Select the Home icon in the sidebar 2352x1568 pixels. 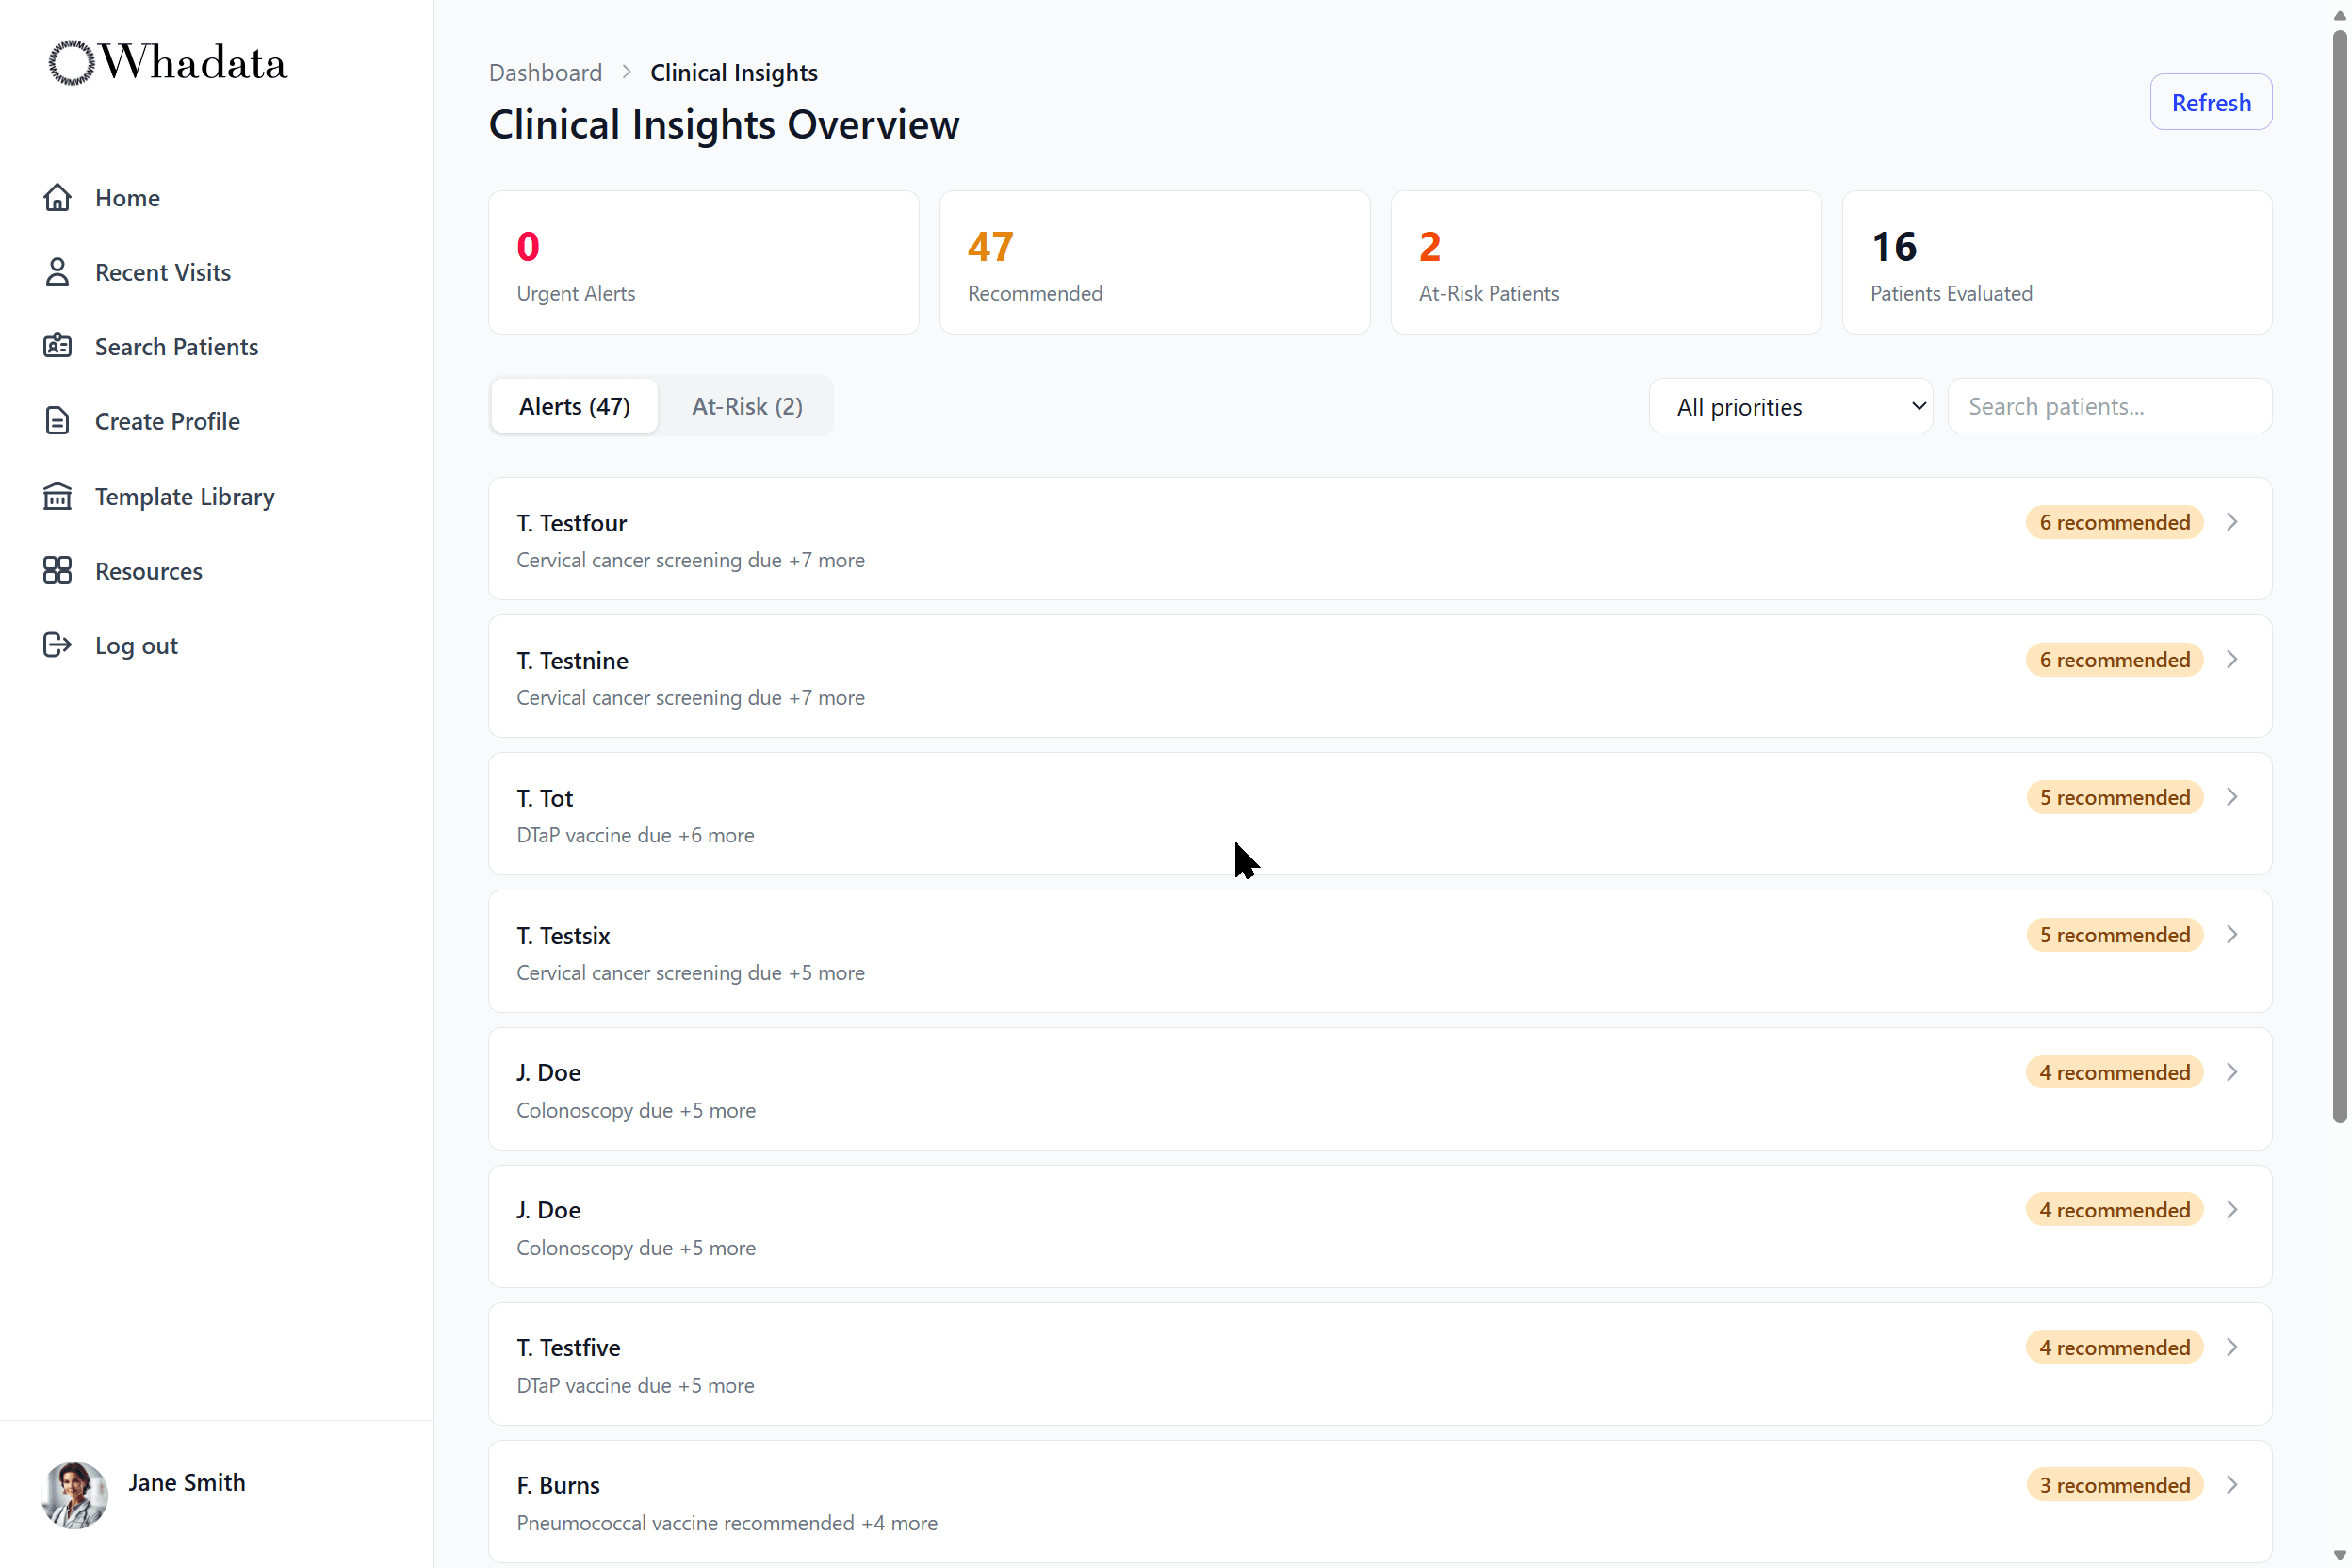tap(58, 197)
